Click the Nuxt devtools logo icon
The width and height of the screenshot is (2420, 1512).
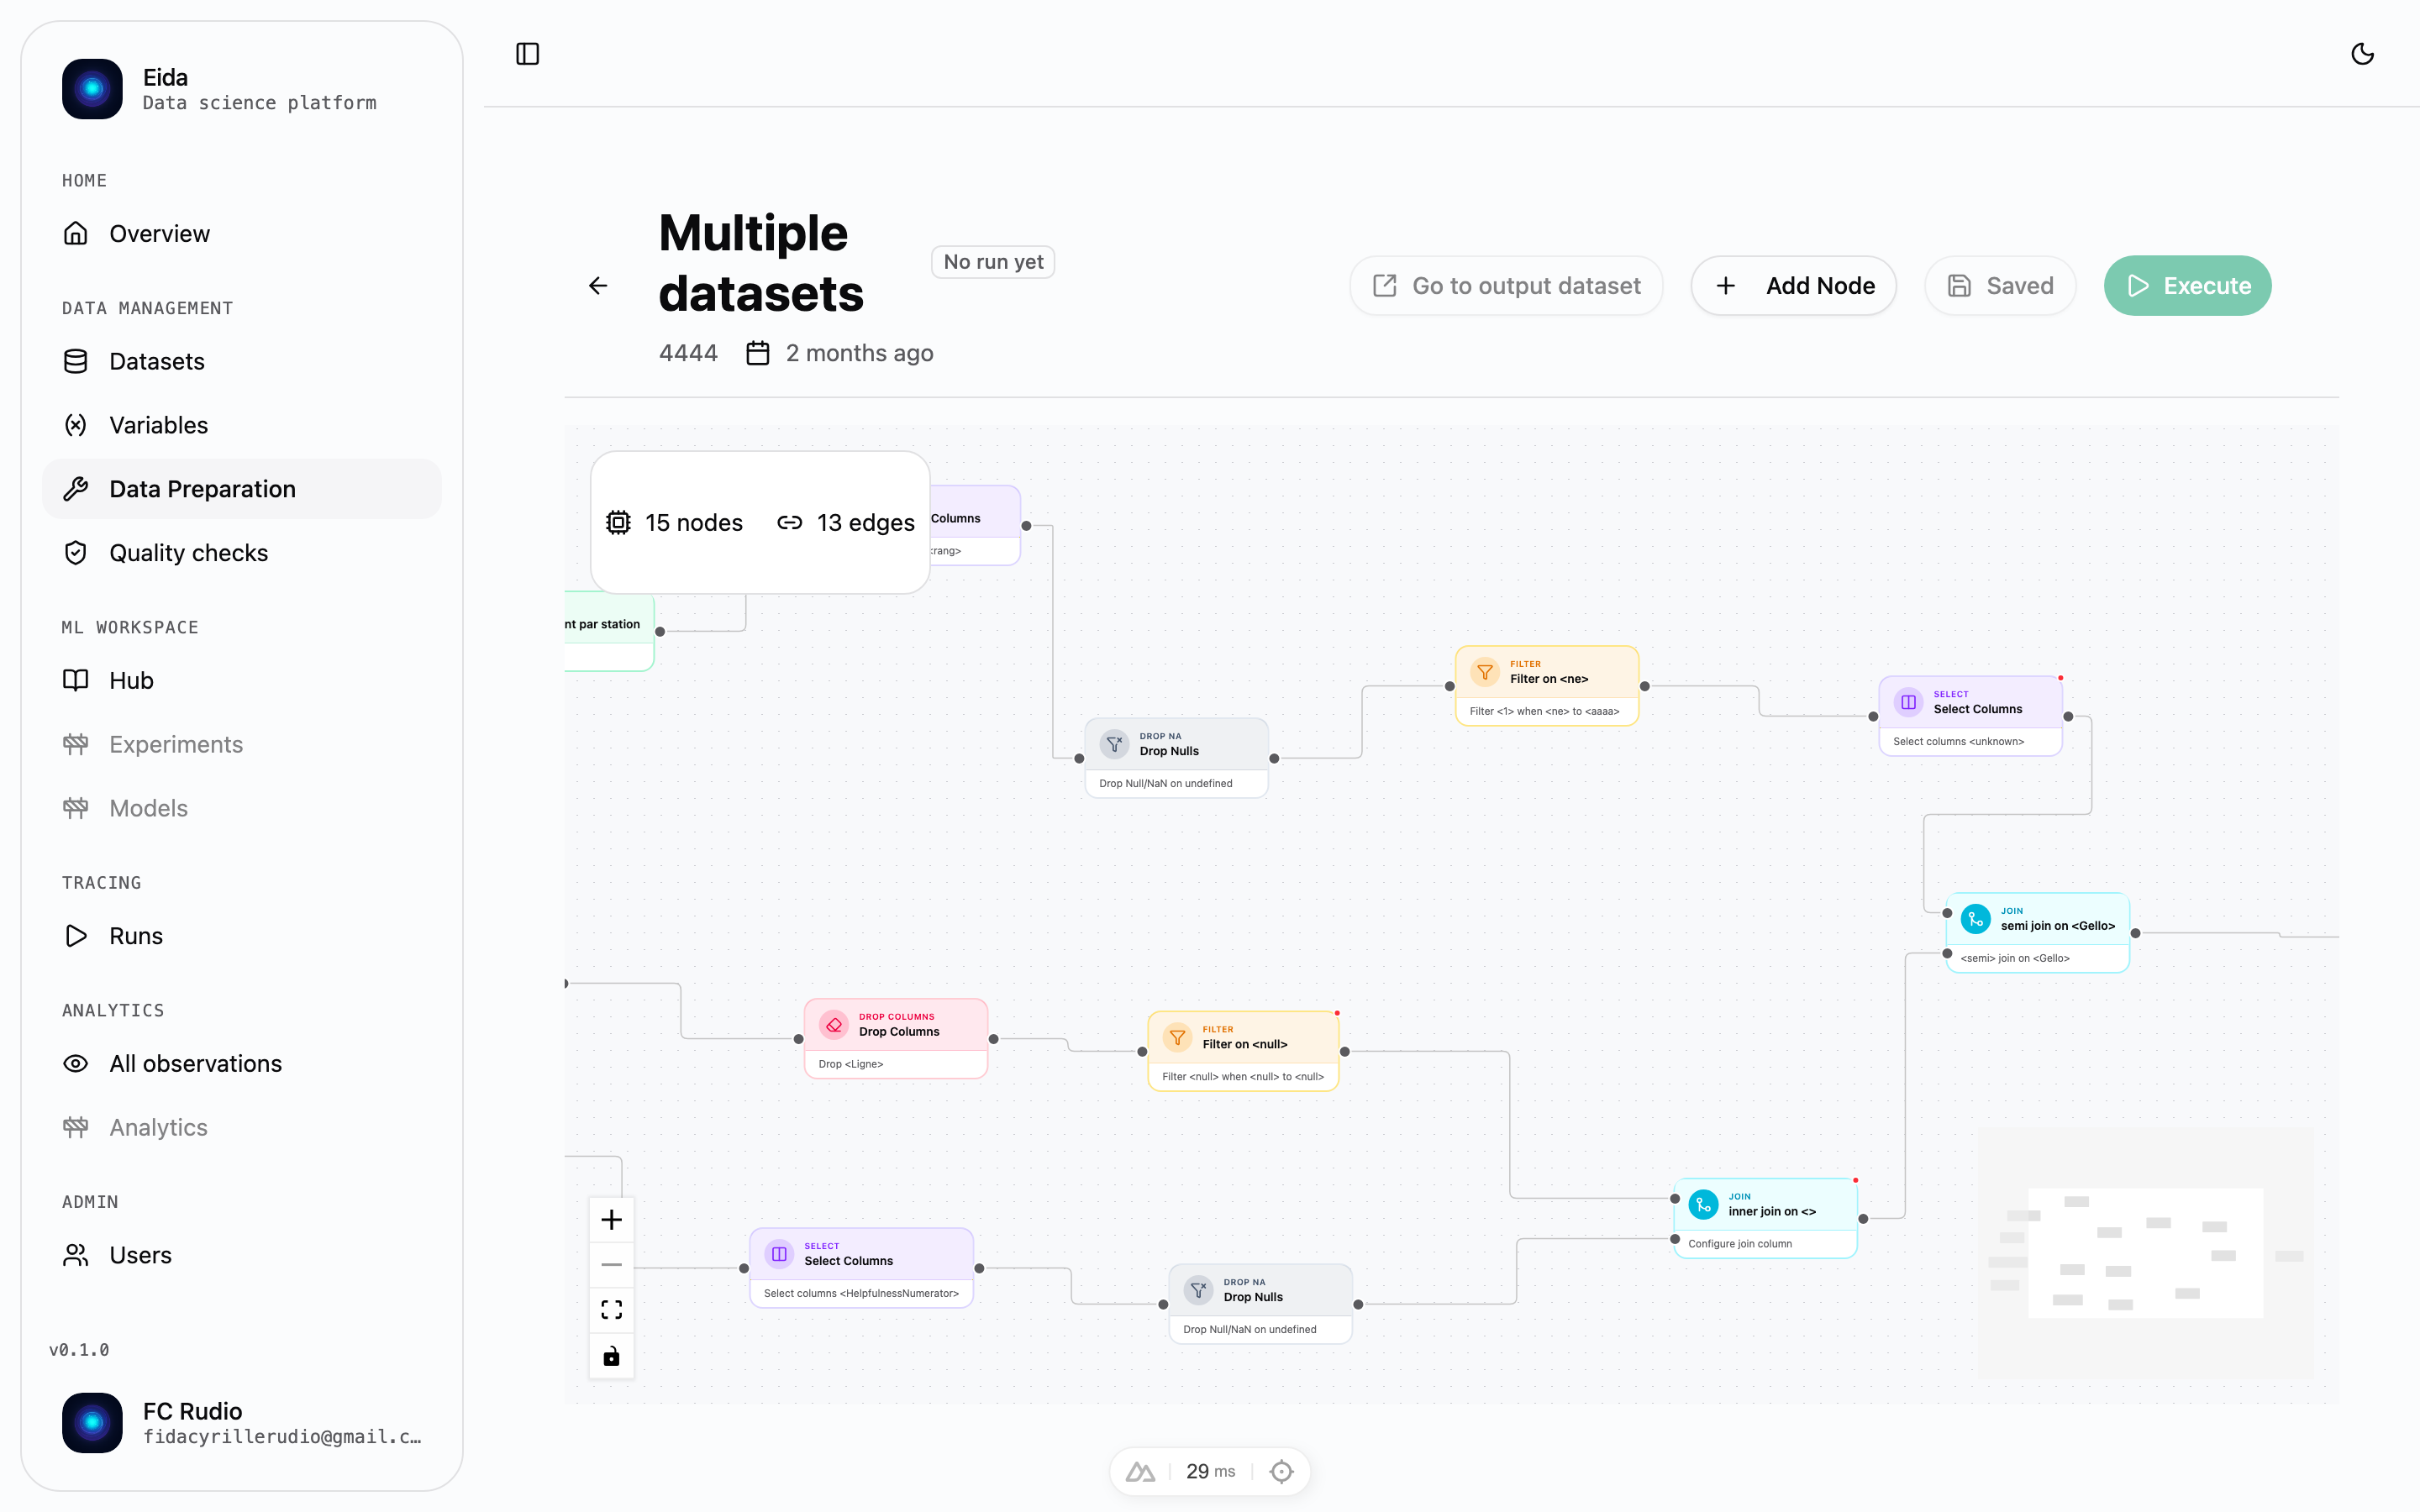point(1140,1472)
